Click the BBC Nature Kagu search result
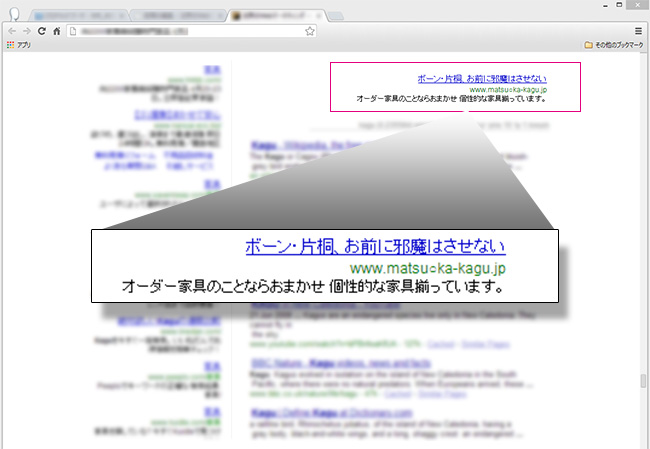Viewport: 650px width, 449px height. coord(341,364)
